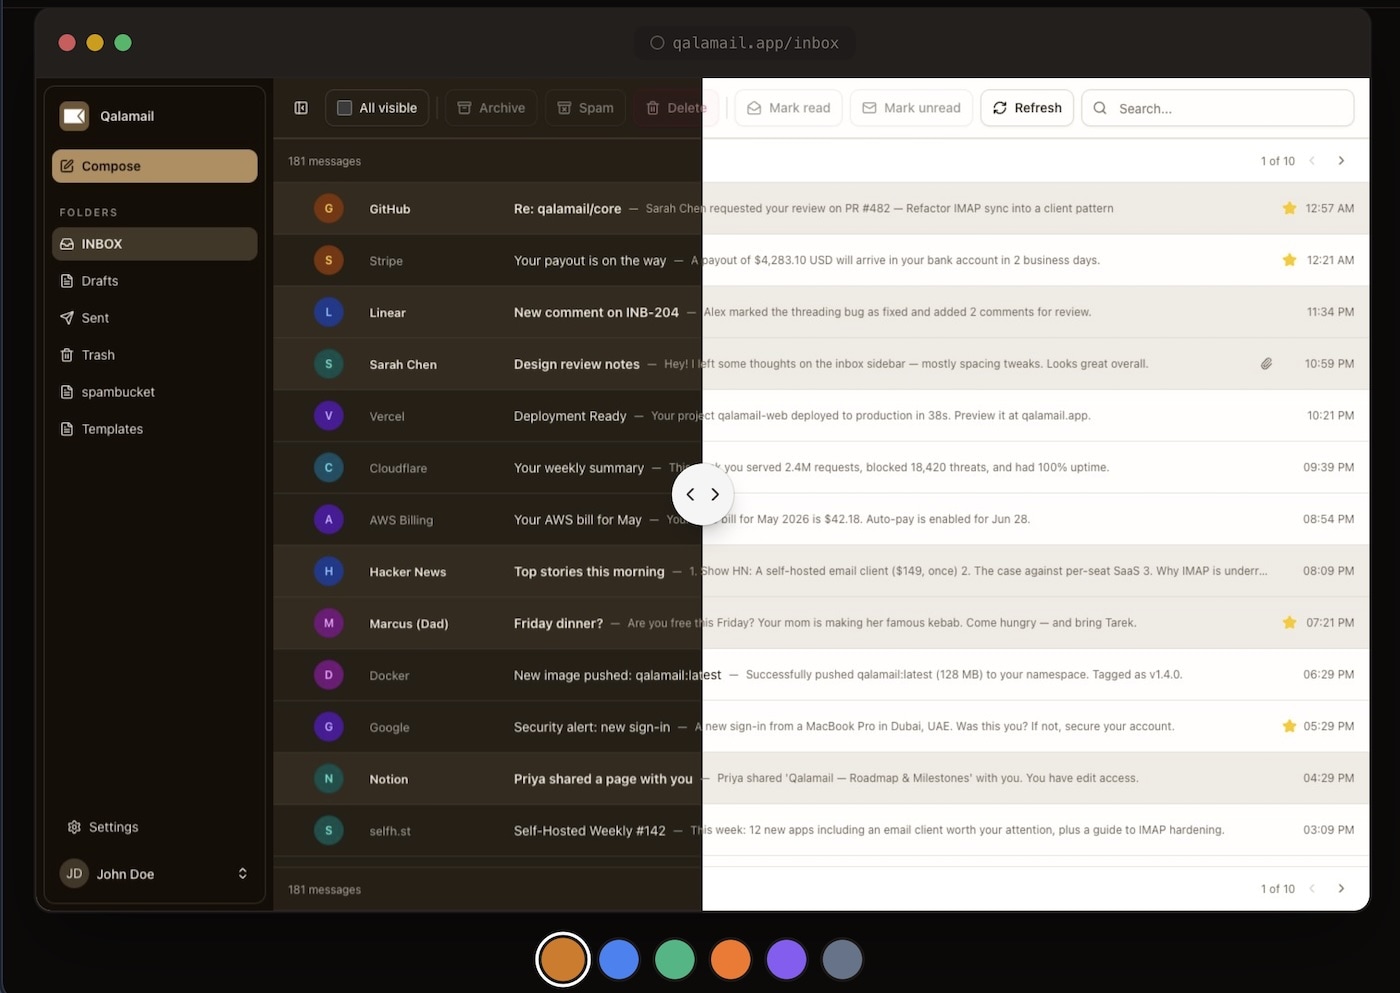Go to next page at top pagination
Screen dimensions: 1400x993
(x=1341, y=160)
